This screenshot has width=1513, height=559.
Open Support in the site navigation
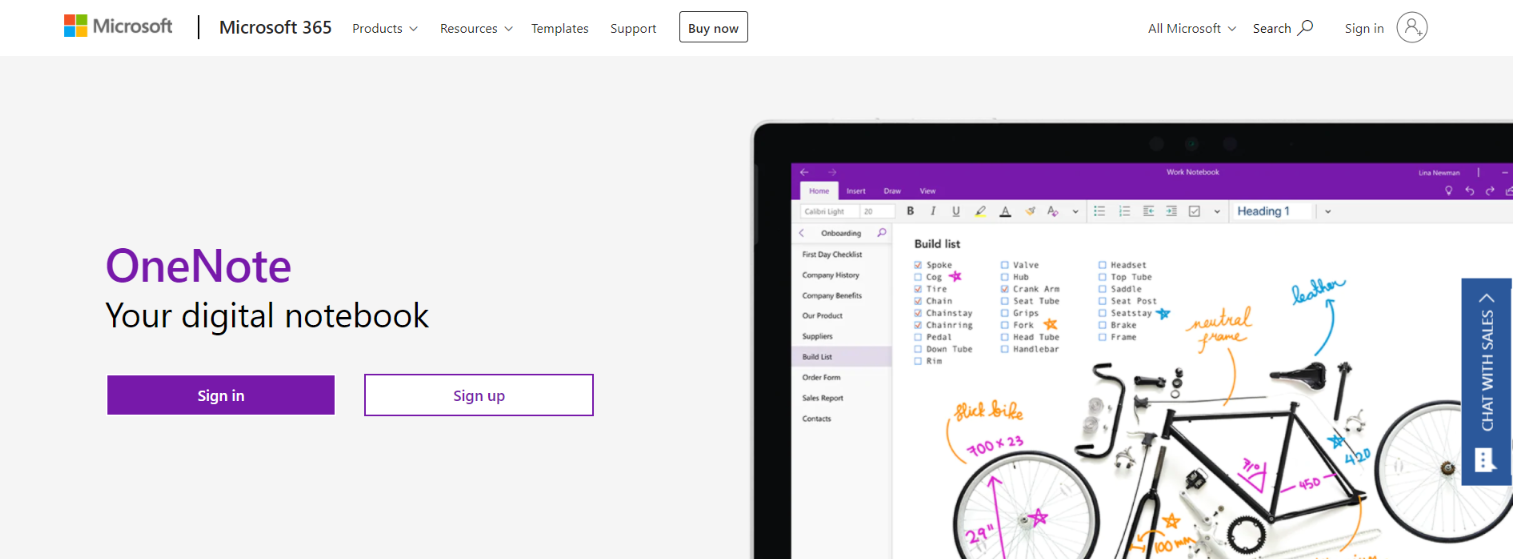633,28
